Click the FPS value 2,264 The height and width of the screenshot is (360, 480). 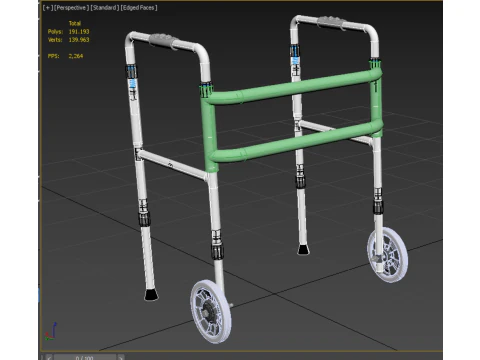tap(76, 56)
